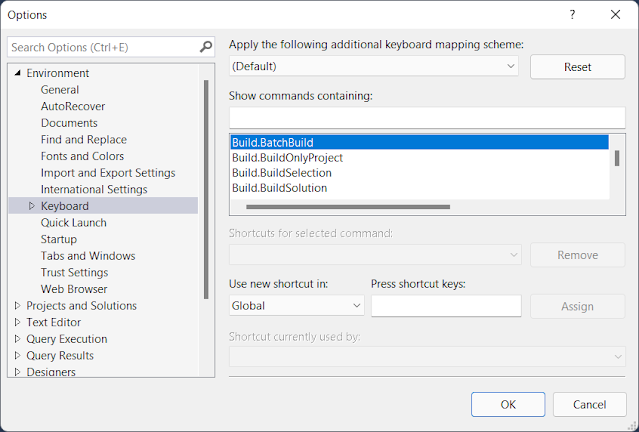Expand the Keyboard tree node
Viewport: 639px width, 432px height.
pyautogui.click(x=31, y=206)
